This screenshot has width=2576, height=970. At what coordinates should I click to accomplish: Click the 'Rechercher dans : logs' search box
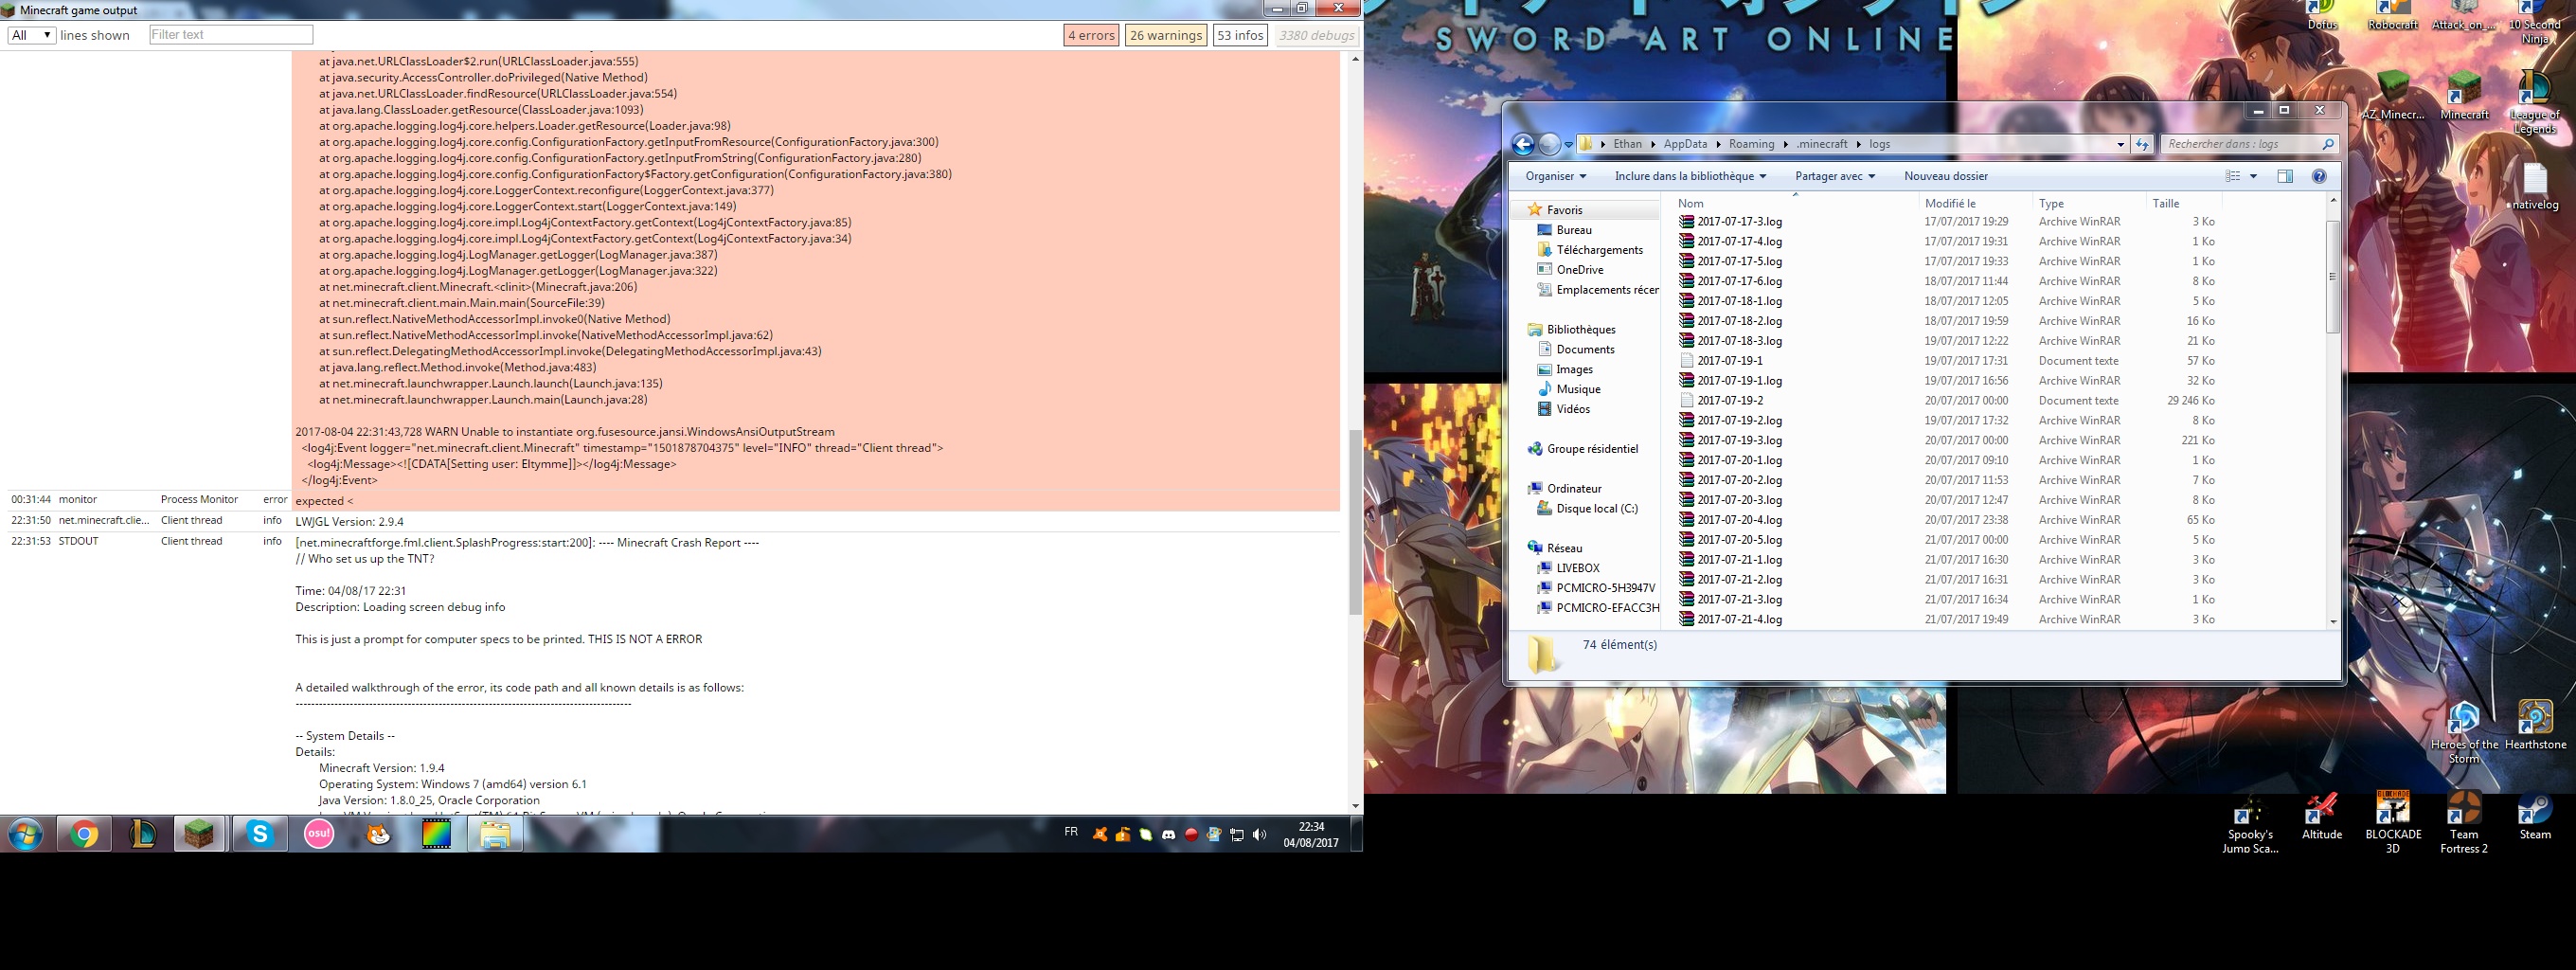point(2248,144)
